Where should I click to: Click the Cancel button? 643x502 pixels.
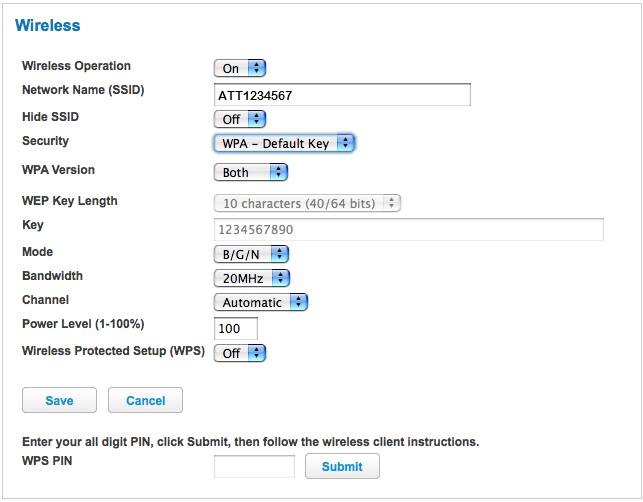click(x=145, y=401)
